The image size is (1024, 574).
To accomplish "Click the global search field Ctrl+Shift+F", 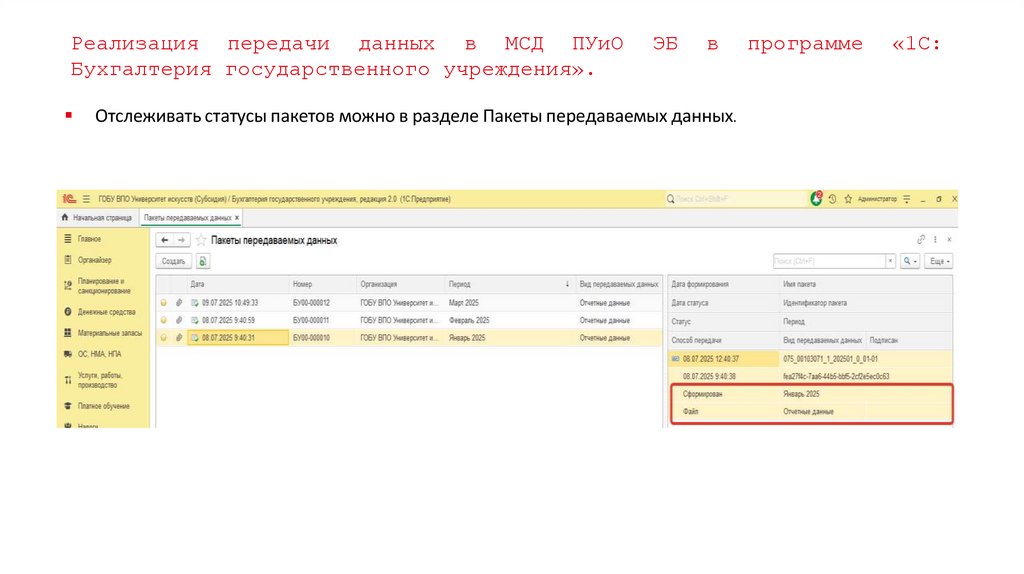I will [735, 199].
